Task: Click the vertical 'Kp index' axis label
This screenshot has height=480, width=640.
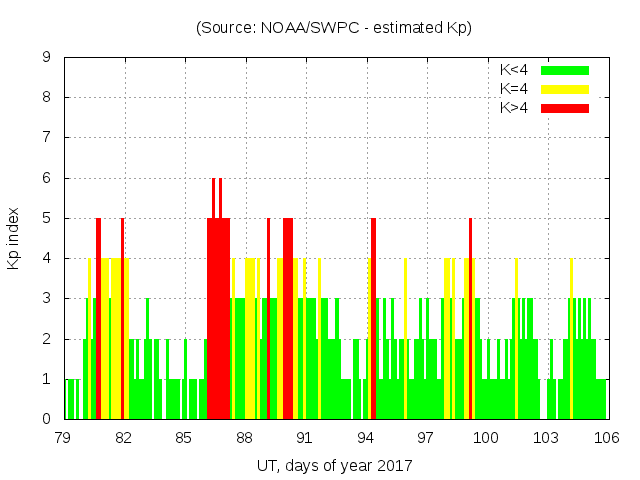Action: pyautogui.click(x=14, y=238)
